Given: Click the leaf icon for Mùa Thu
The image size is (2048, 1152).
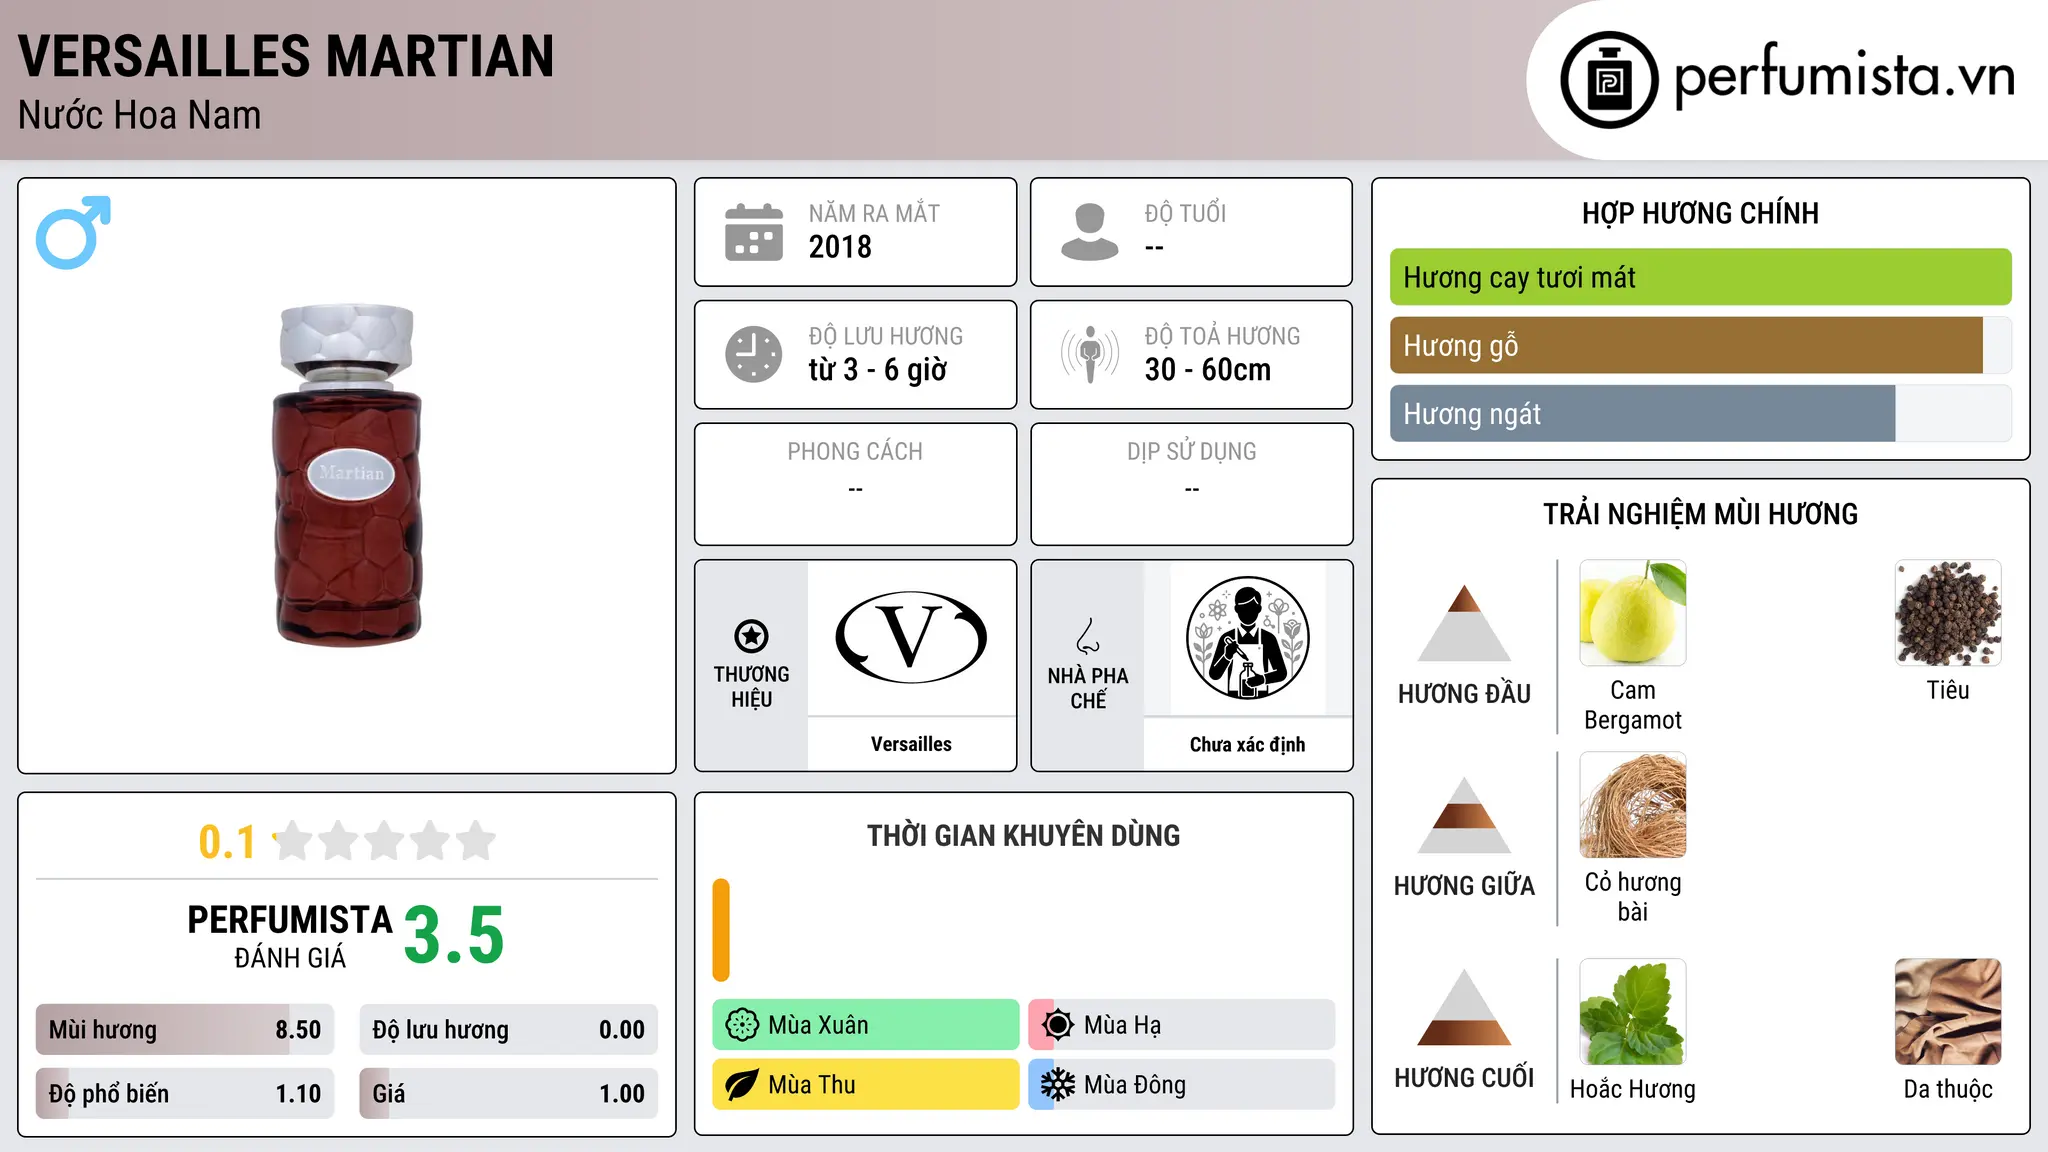Looking at the screenshot, I should point(742,1085).
